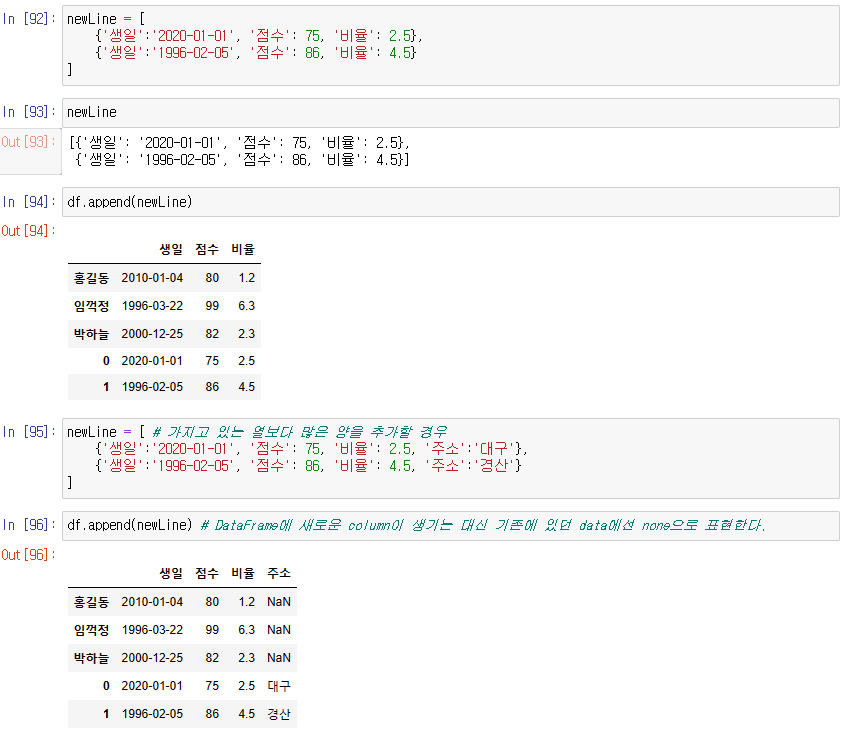This screenshot has width=845, height=734.
Task: Click 홍길동 row index in Out [96] table
Action: (x=92, y=602)
